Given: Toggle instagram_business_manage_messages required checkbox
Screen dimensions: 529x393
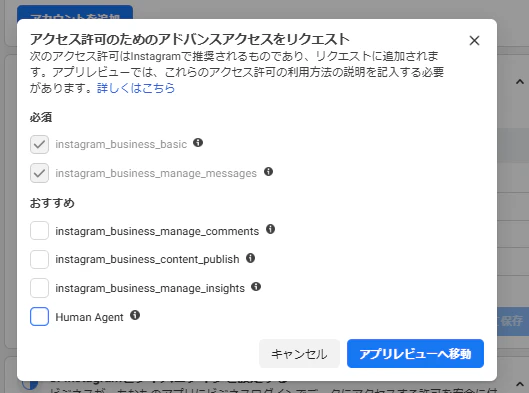Looking at the screenshot, I should (39, 173).
